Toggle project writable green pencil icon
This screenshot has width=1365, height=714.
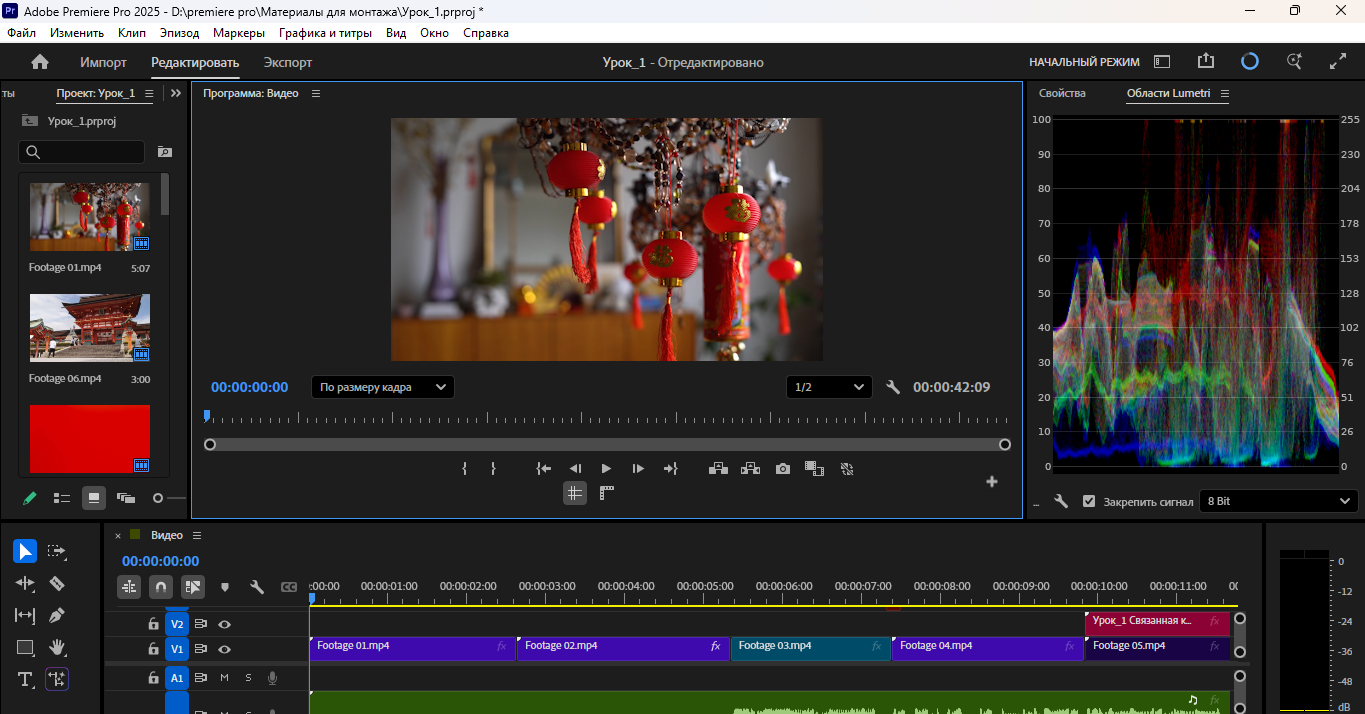tap(30, 497)
